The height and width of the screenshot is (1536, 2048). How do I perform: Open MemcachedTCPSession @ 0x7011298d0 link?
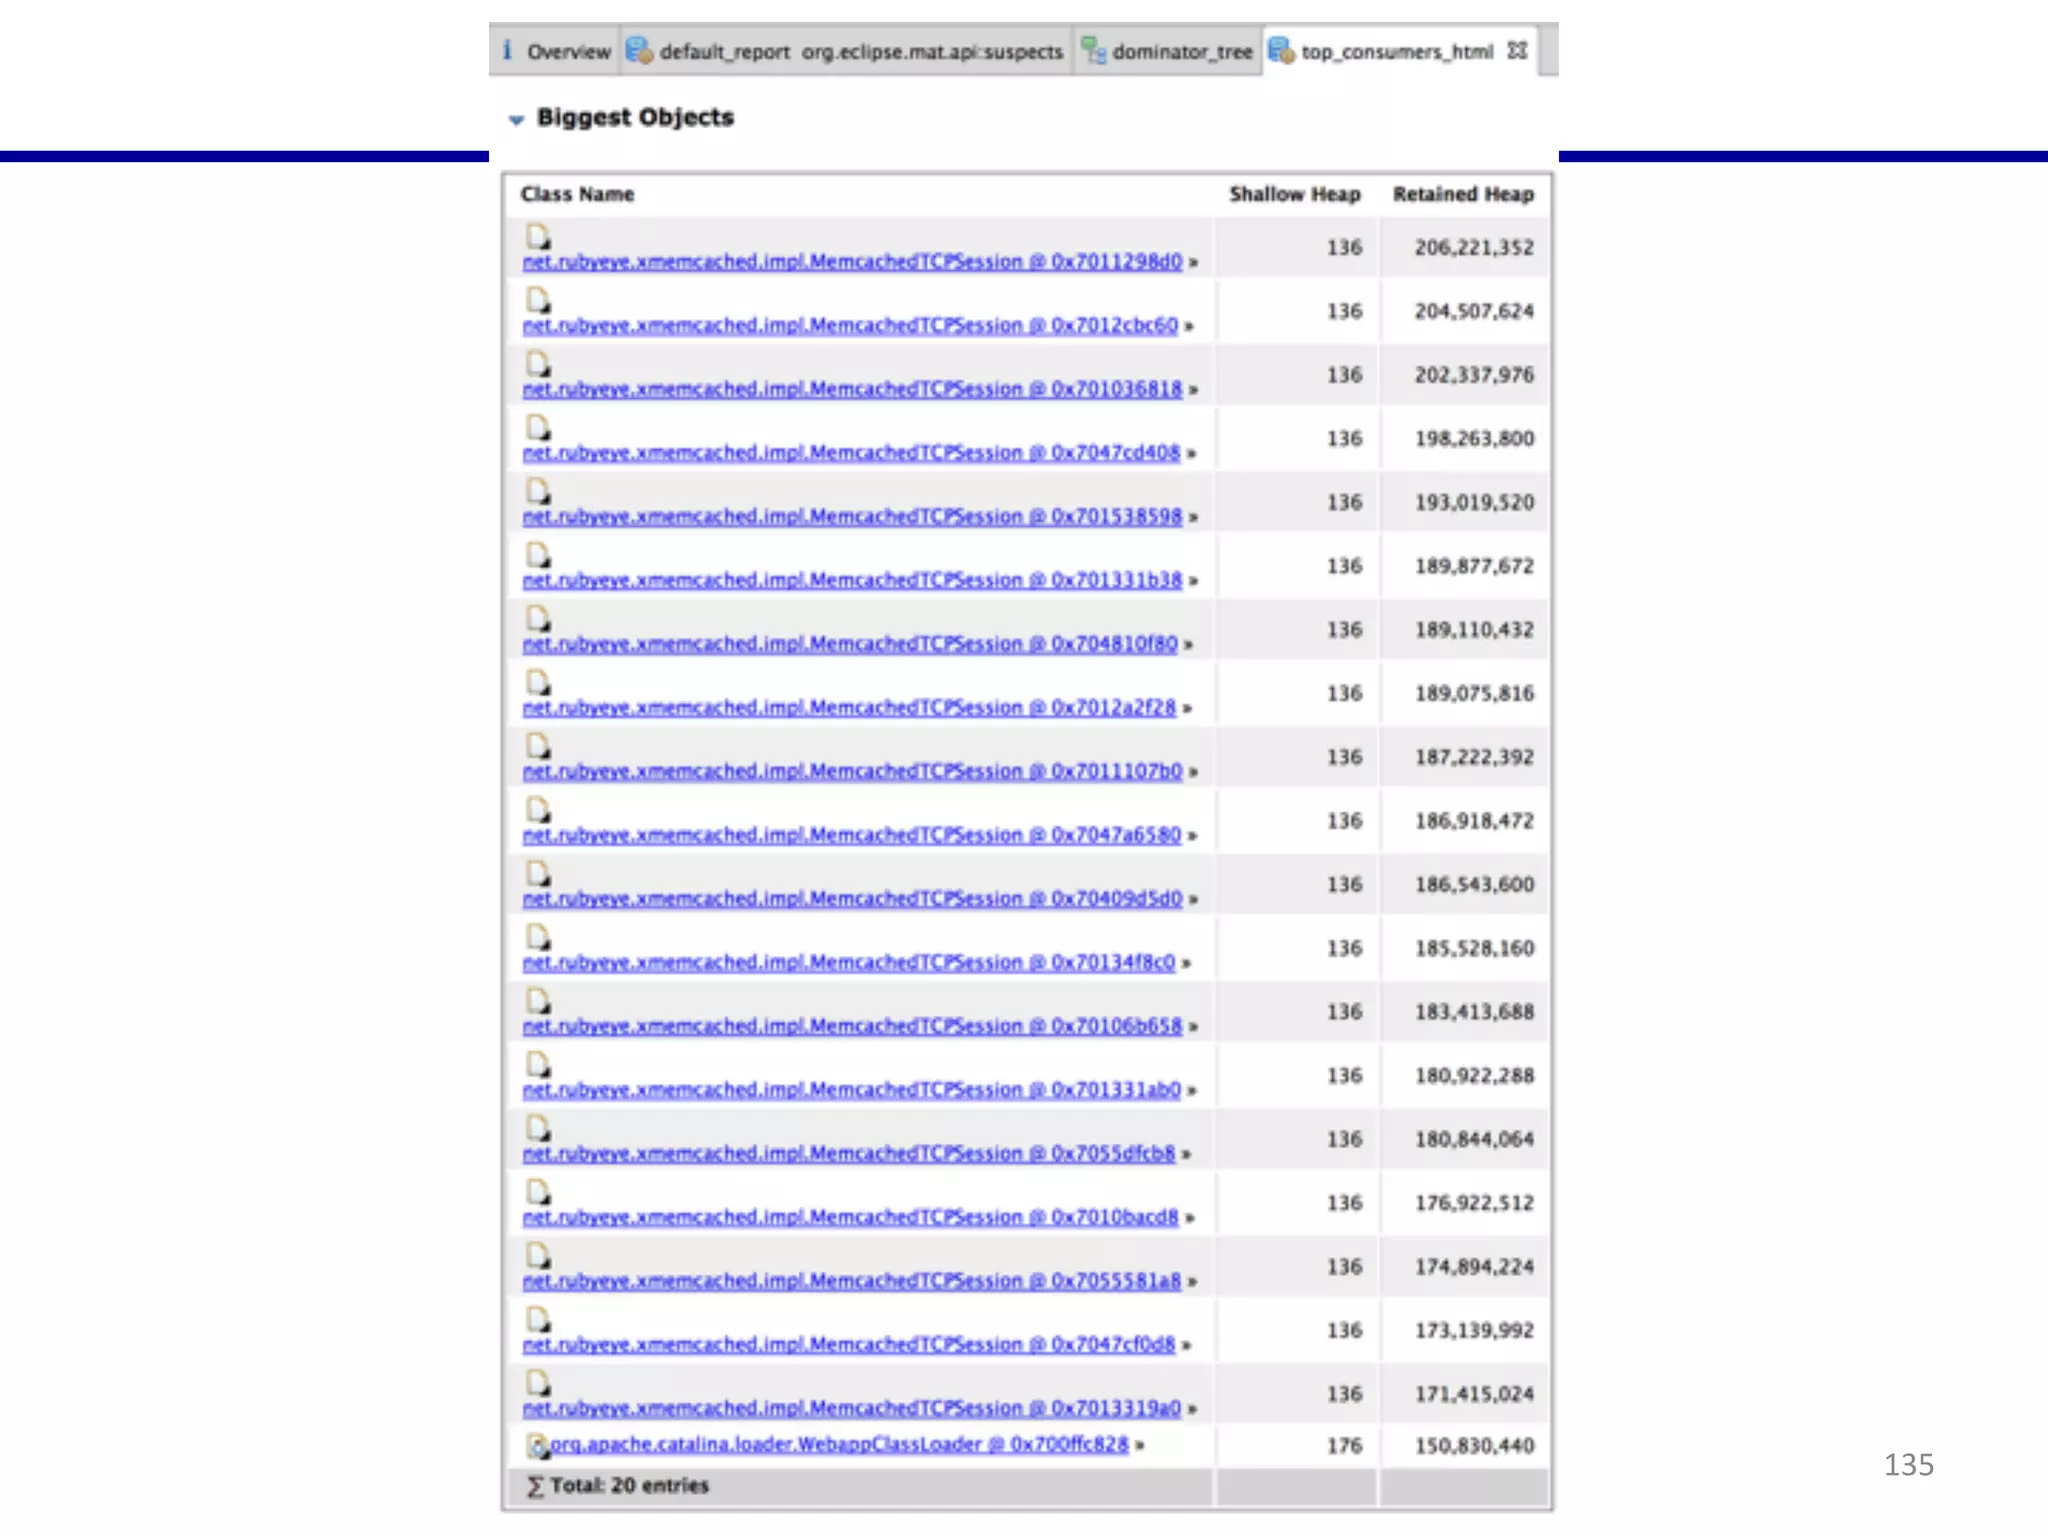852,262
